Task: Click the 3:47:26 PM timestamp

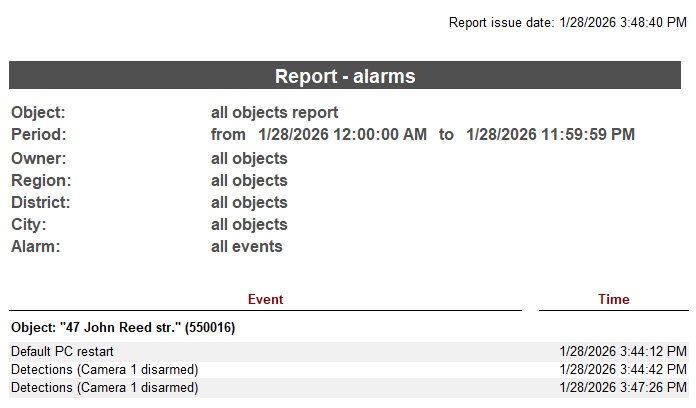Action: pos(623,387)
